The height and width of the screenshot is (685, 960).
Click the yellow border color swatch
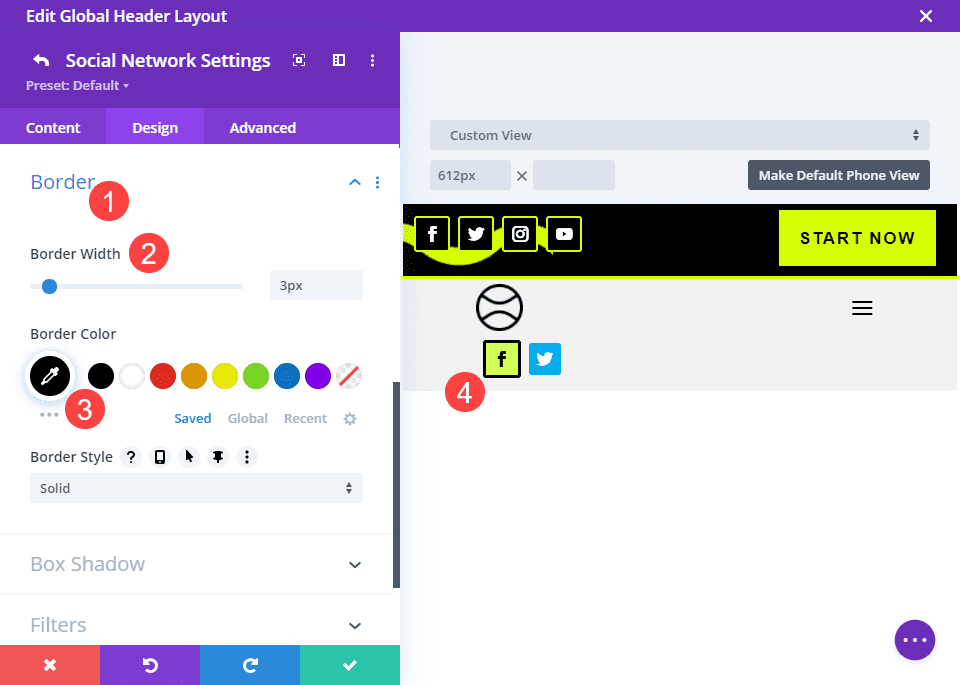tap(224, 375)
